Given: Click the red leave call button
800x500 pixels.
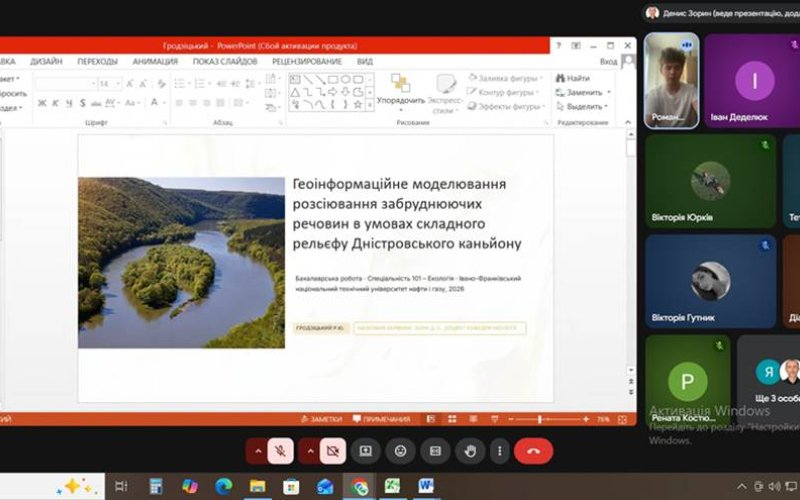Looking at the screenshot, I should click(x=534, y=451).
